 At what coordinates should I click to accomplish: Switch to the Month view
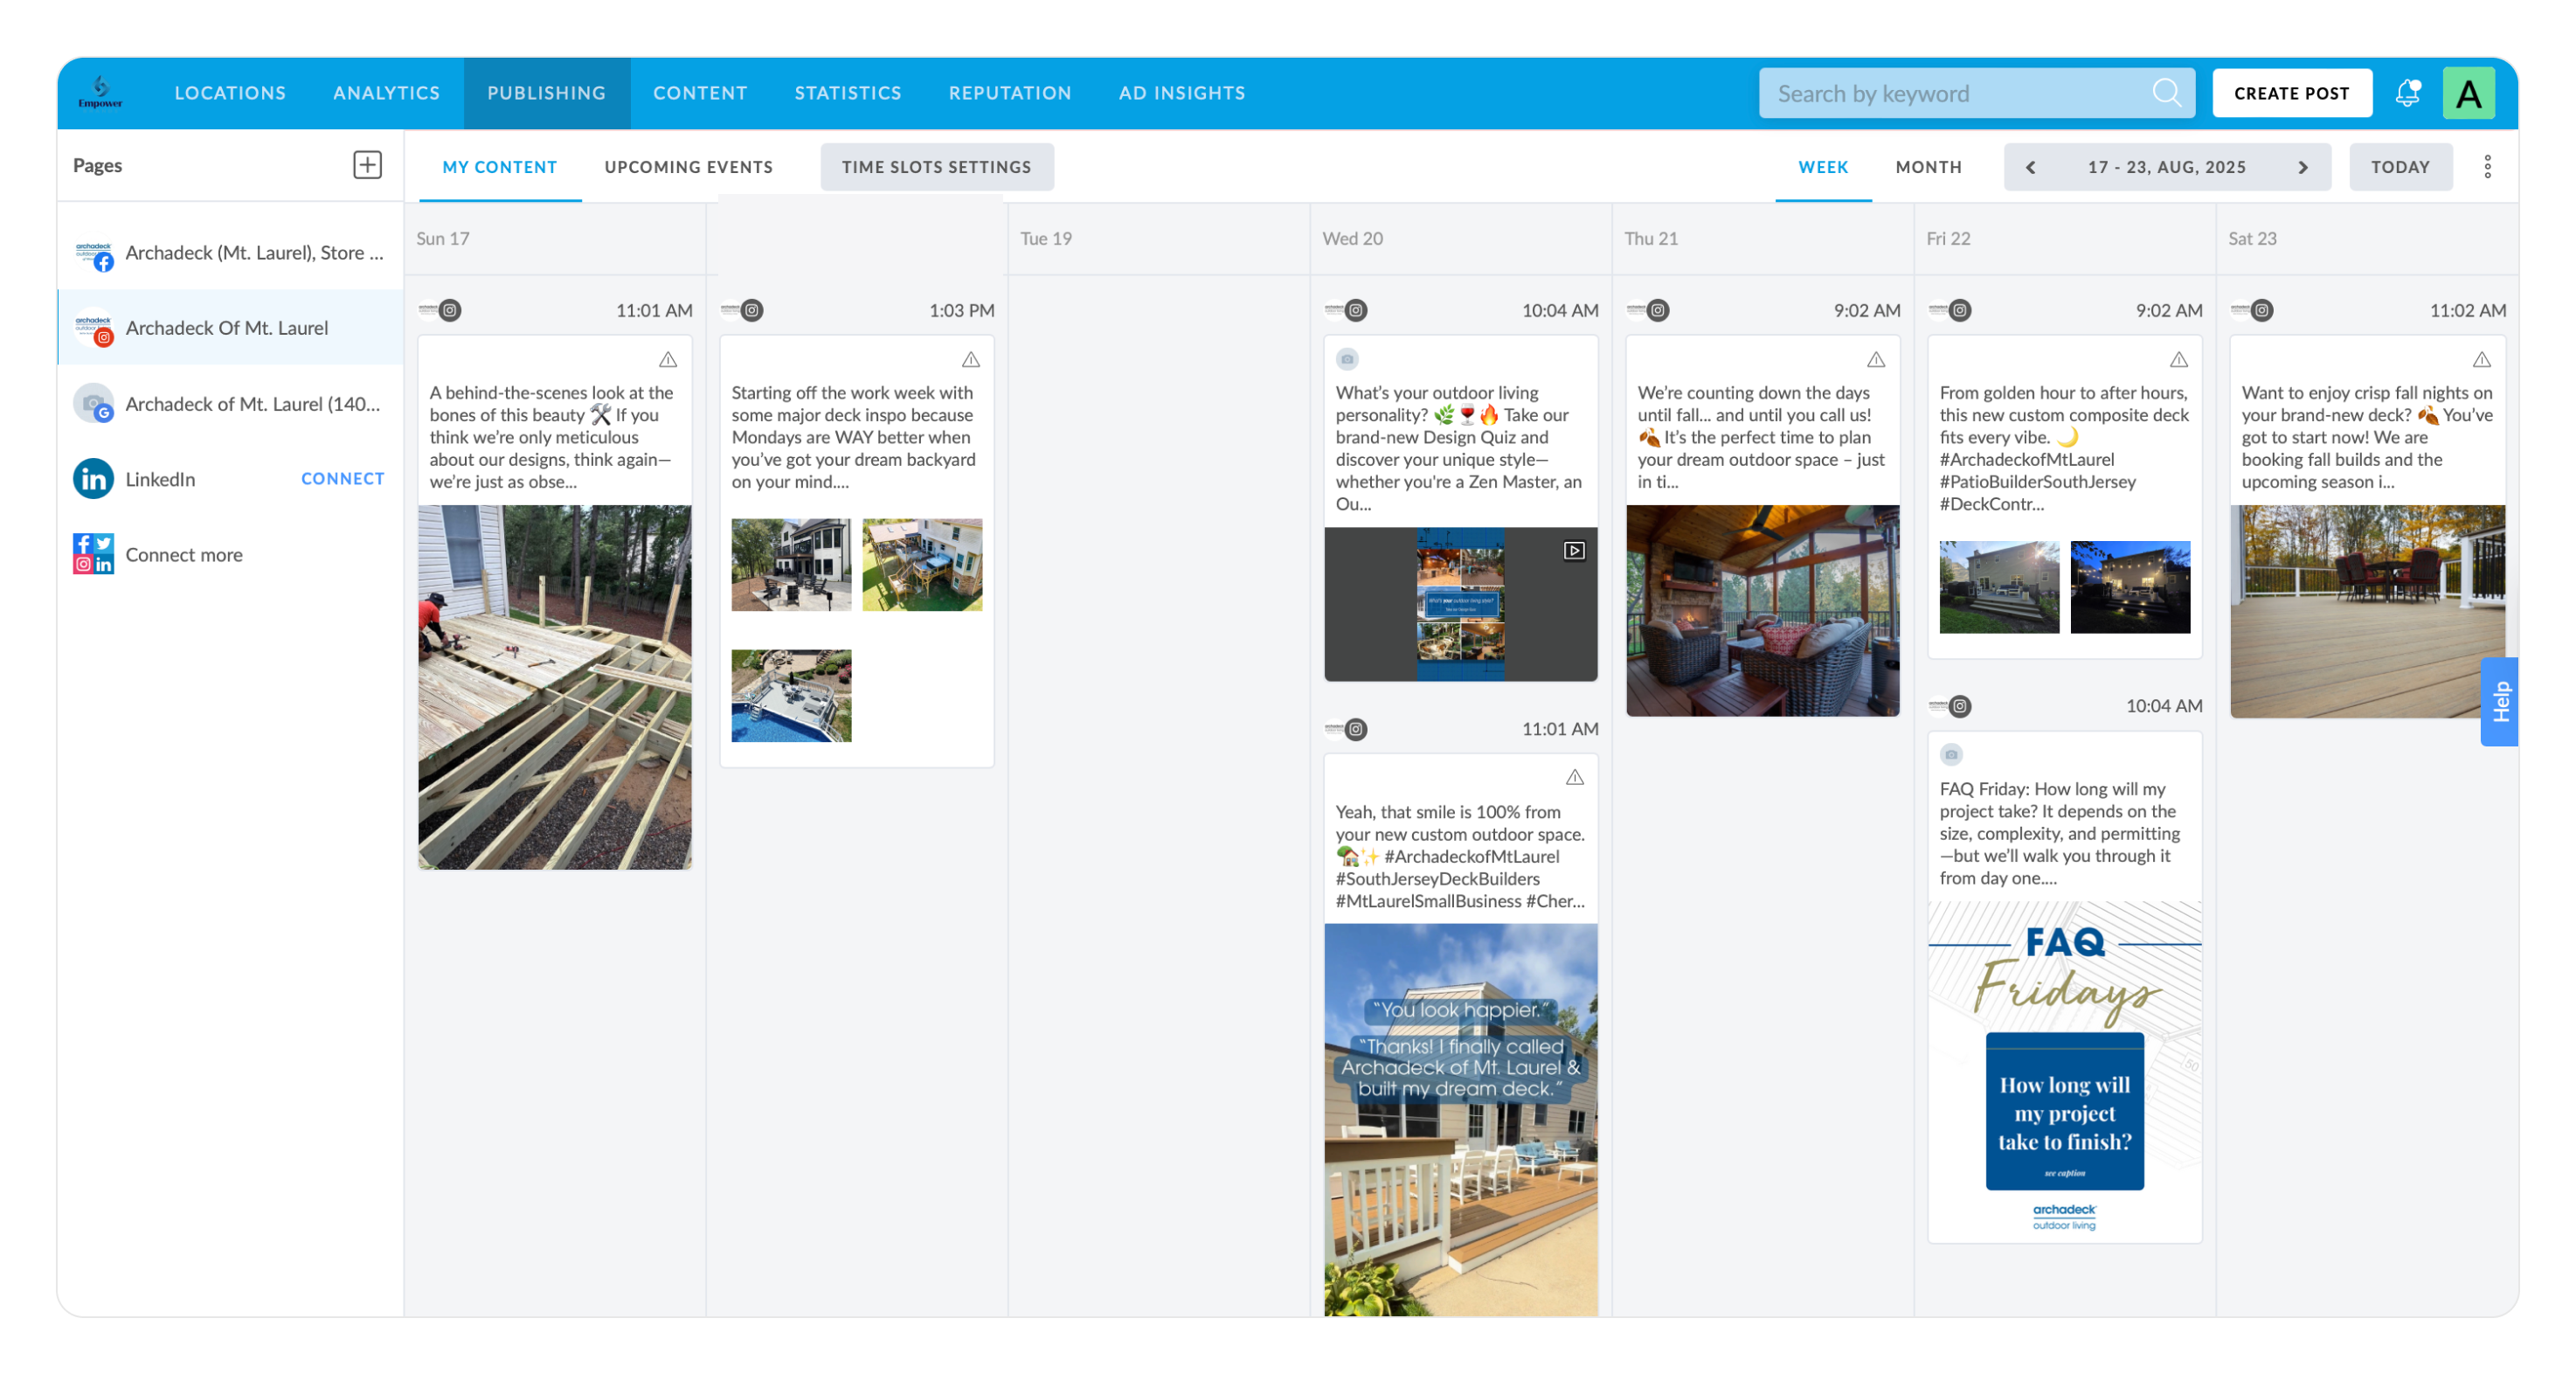(1928, 167)
